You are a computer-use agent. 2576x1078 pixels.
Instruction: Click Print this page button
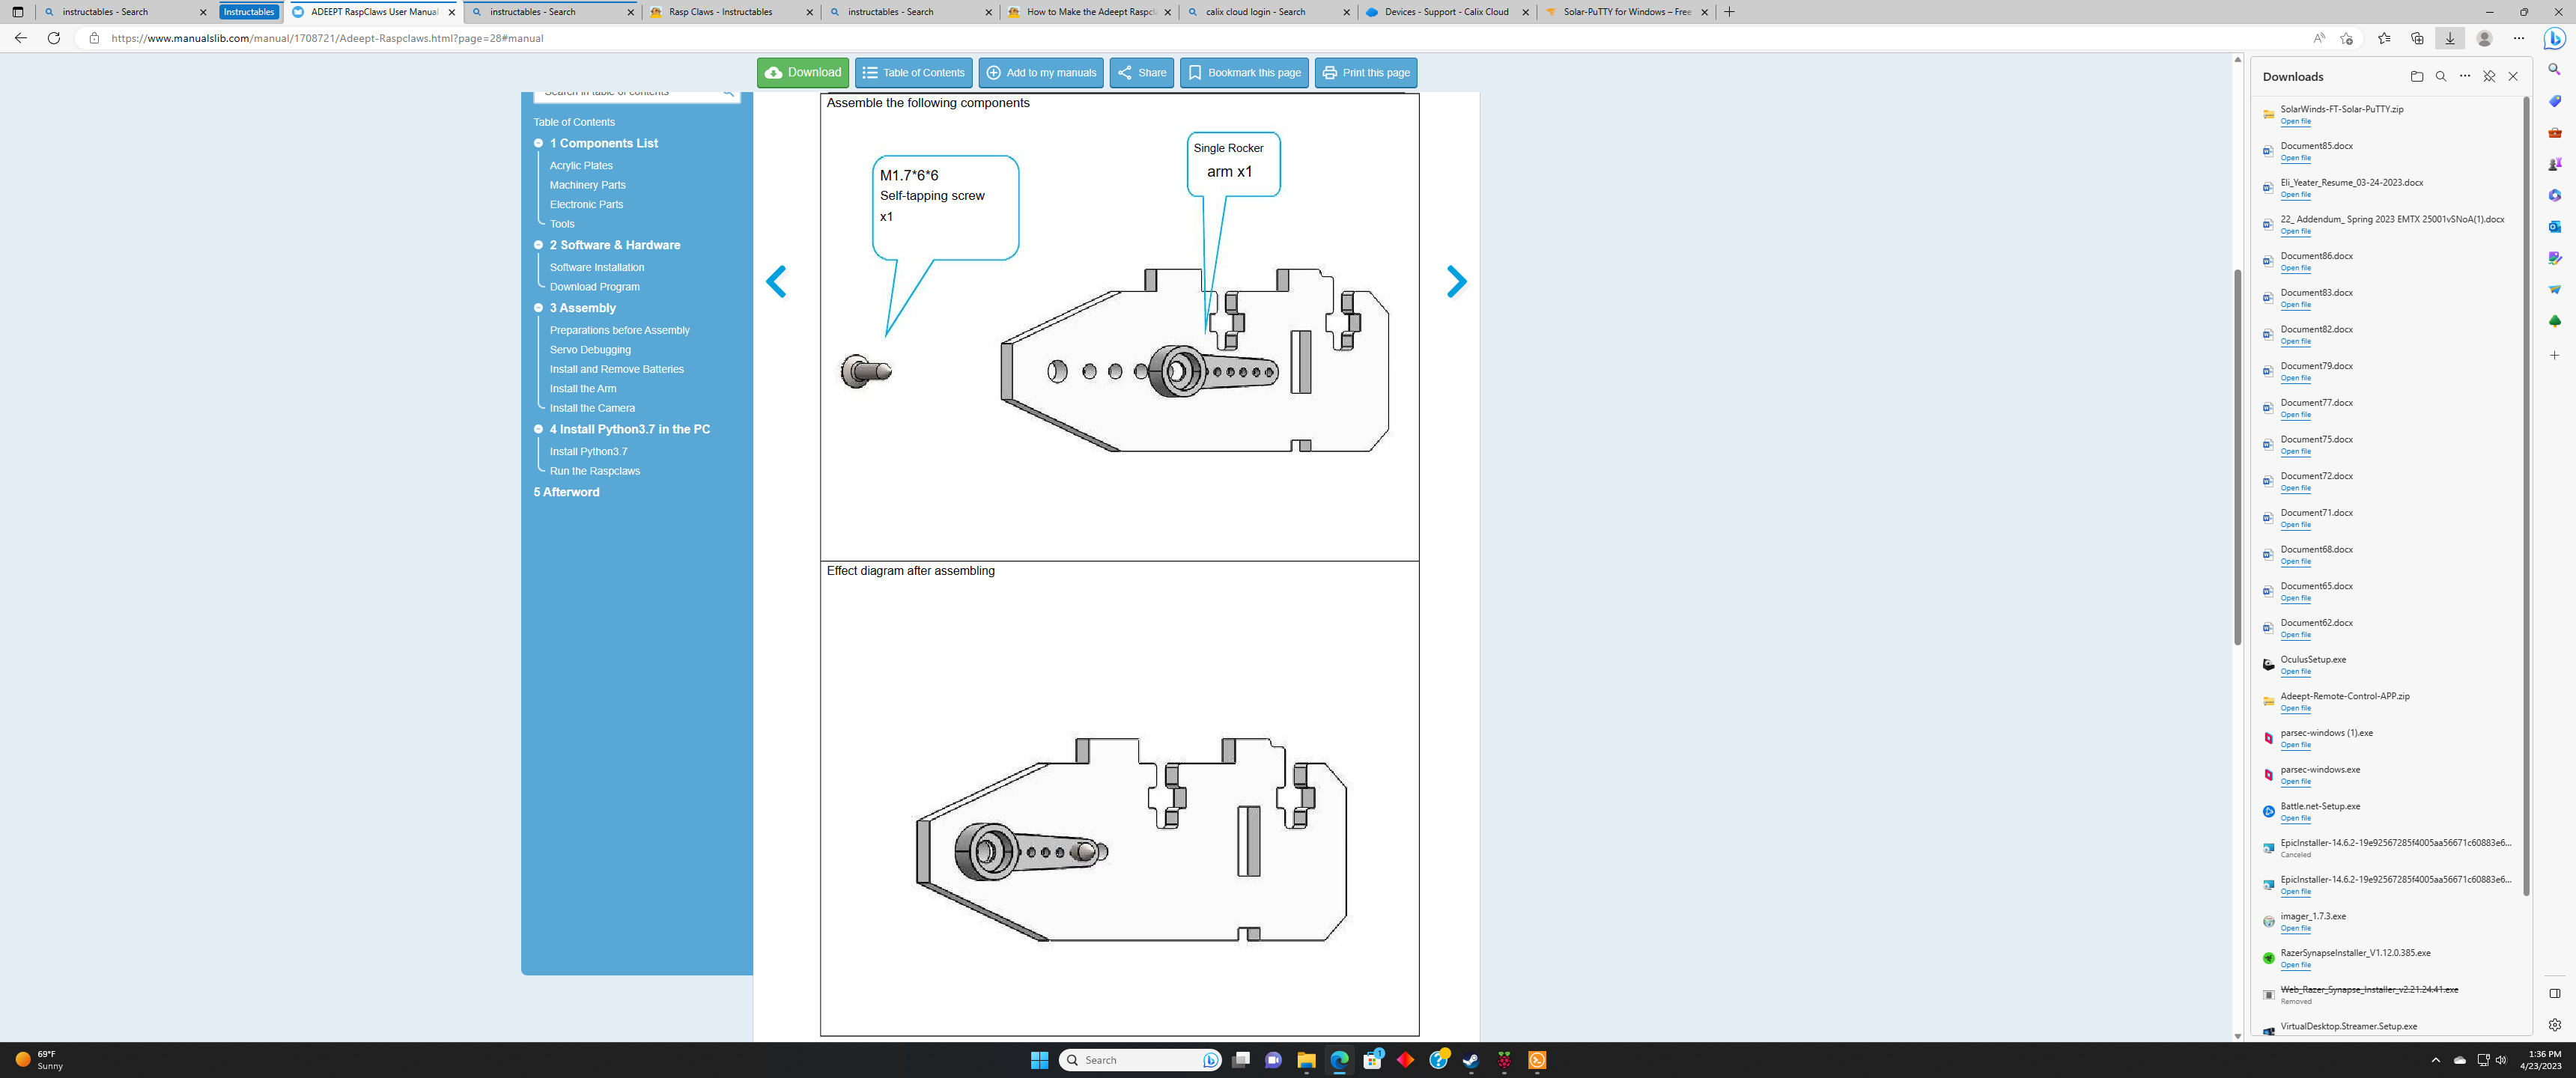click(1365, 72)
